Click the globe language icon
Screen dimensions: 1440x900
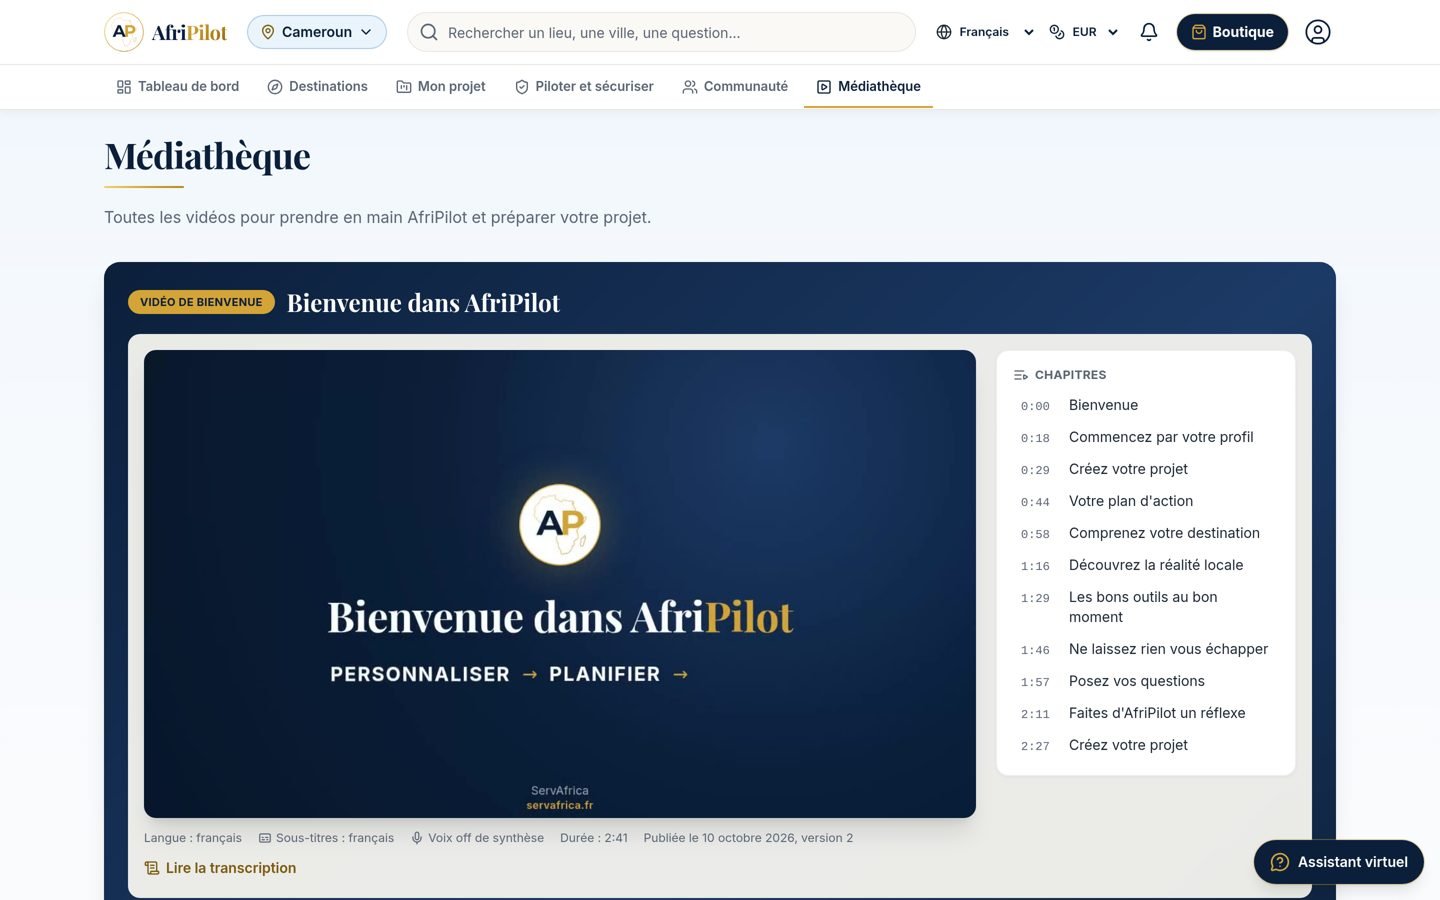944,32
